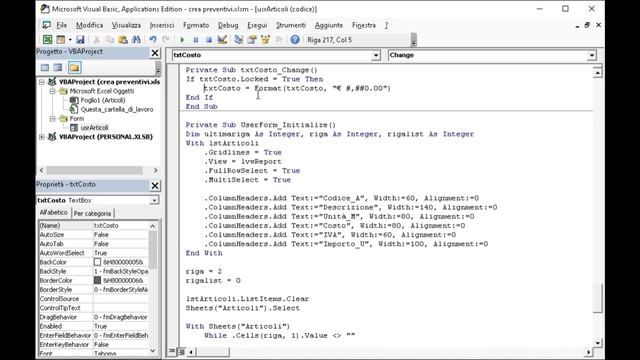Undo the last action
640x360 pixels.
click(153, 40)
